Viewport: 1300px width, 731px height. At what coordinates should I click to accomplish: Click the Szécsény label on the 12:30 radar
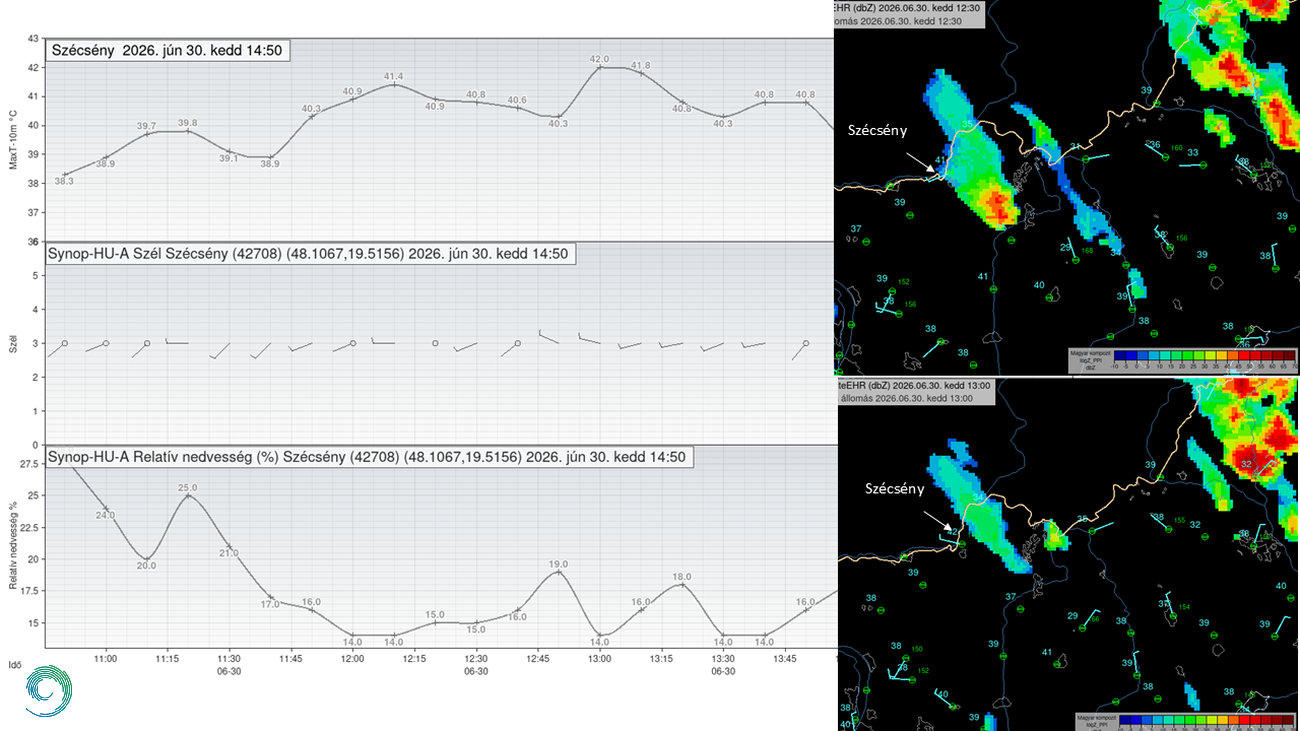click(x=880, y=130)
